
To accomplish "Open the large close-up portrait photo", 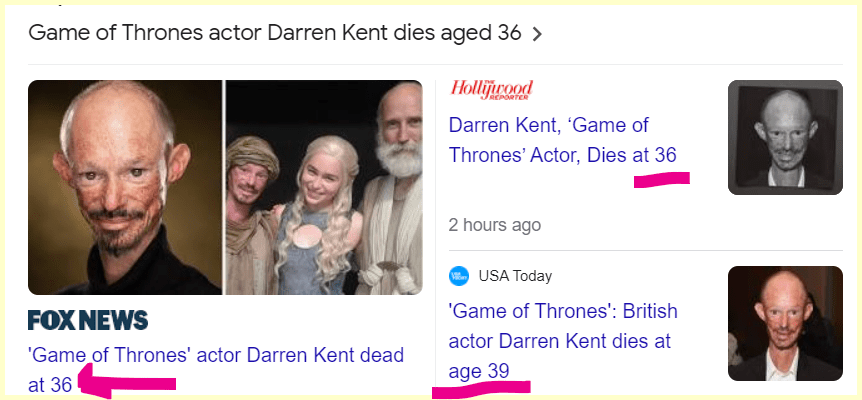I will pyautogui.click(x=125, y=187).
